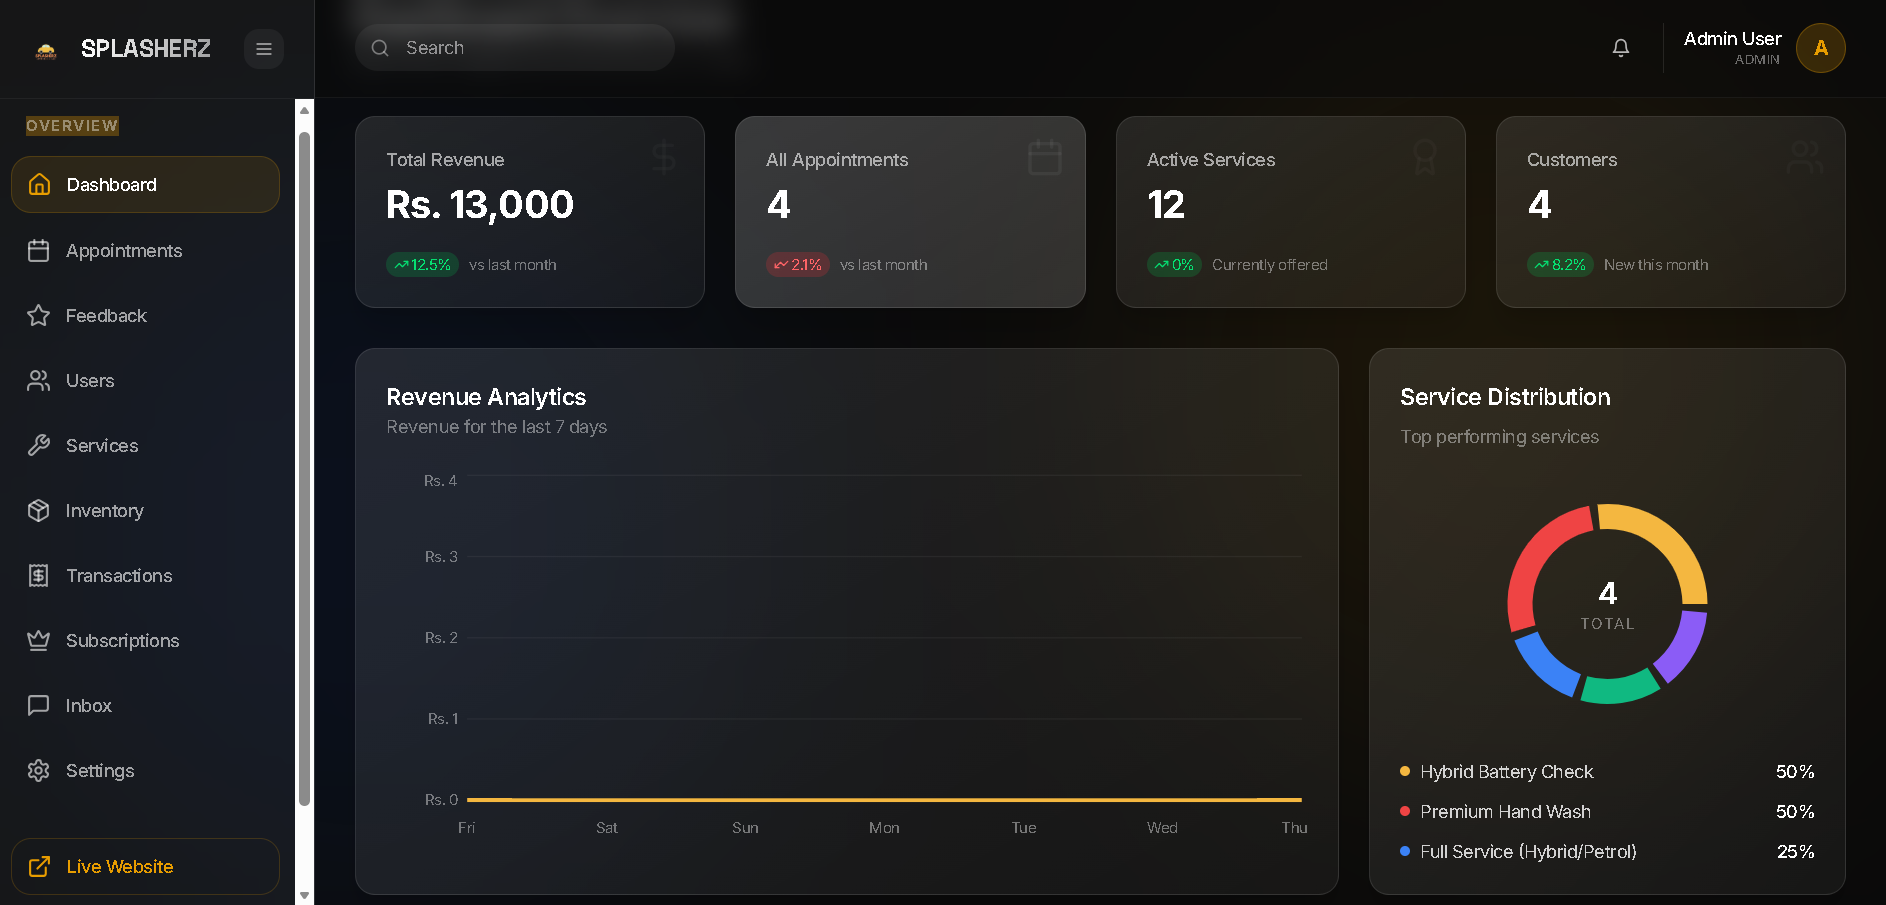
Task: Open the Feedback page
Action: coord(145,316)
